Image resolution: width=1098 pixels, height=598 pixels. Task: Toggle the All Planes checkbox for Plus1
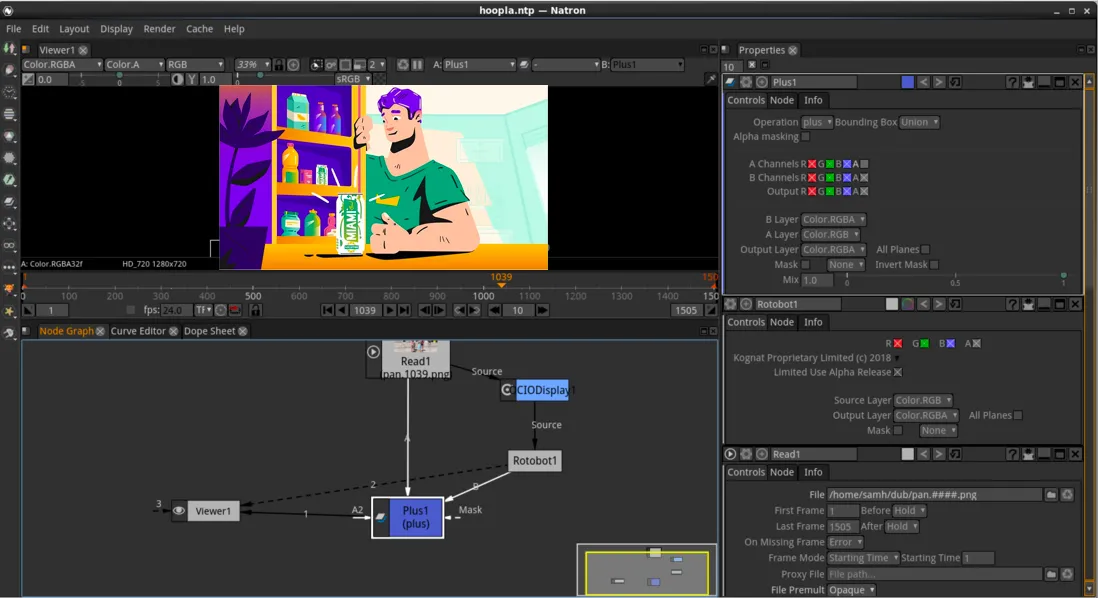pyautogui.click(x=925, y=249)
